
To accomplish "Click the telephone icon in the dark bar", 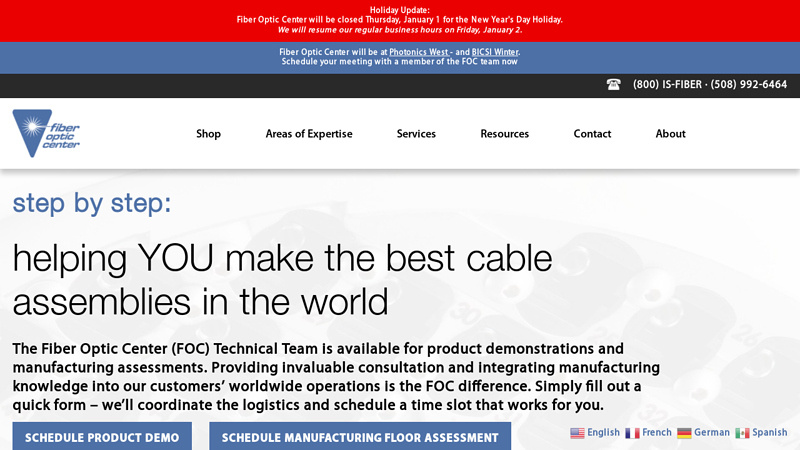I will [x=613, y=84].
